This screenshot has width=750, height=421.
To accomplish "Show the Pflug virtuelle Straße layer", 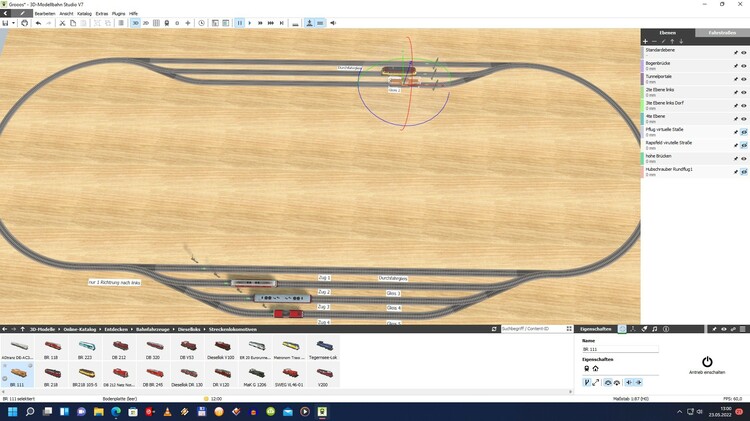I will (744, 132).
